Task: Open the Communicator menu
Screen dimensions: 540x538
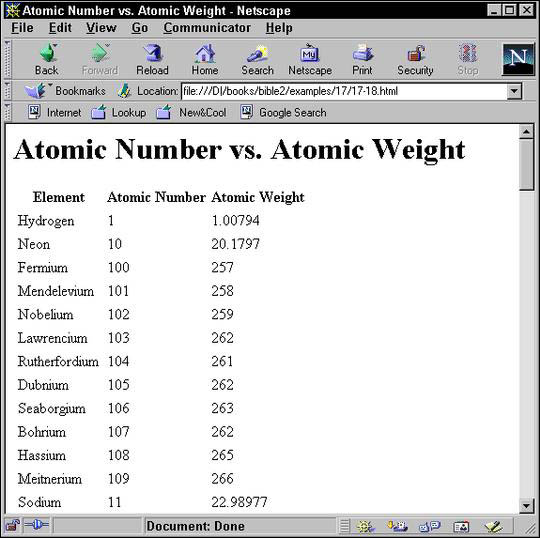Action: 207,28
